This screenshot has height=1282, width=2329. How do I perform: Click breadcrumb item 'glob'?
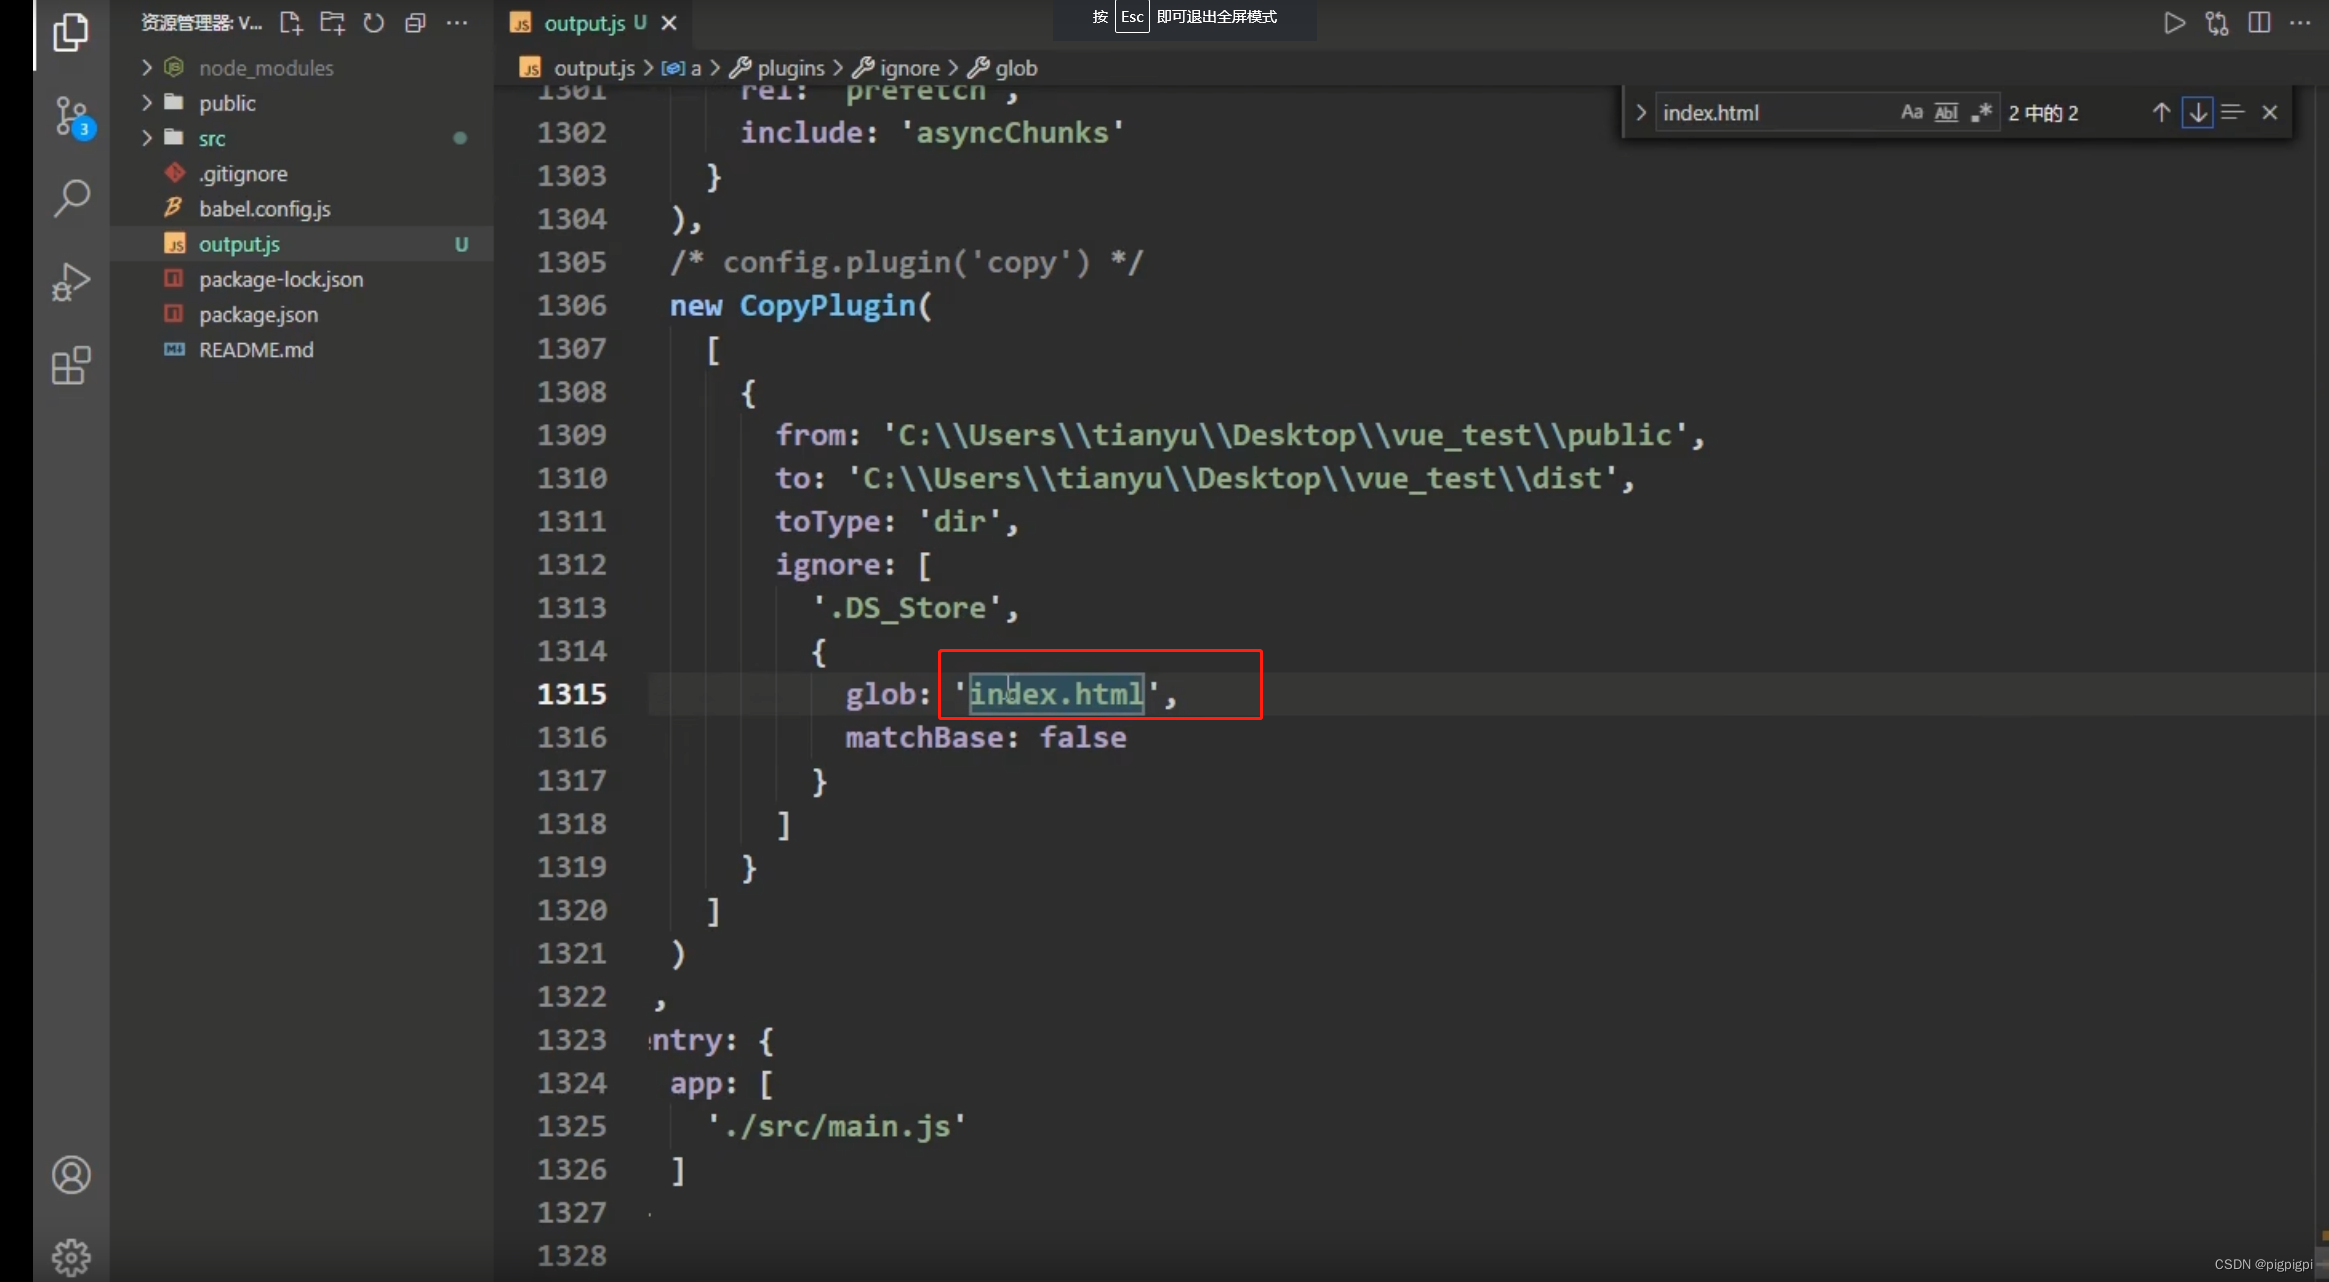(1003, 68)
